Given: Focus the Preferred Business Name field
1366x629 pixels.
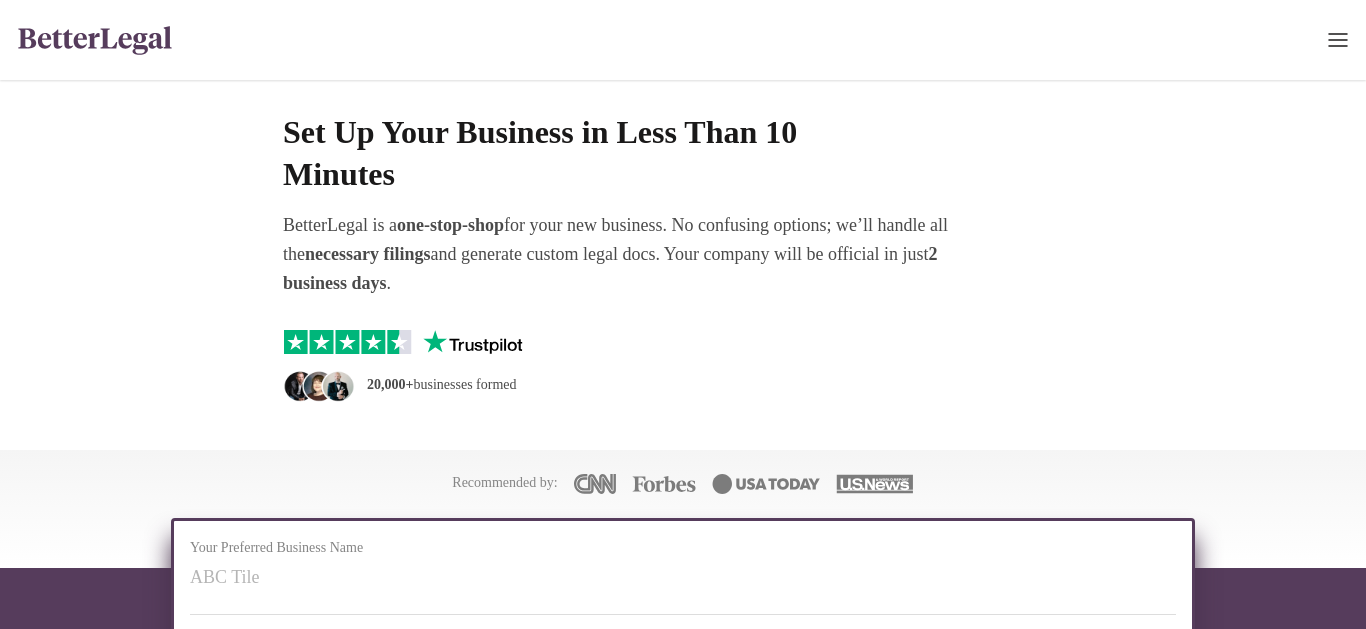Looking at the screenshot, I should point(683,577).
